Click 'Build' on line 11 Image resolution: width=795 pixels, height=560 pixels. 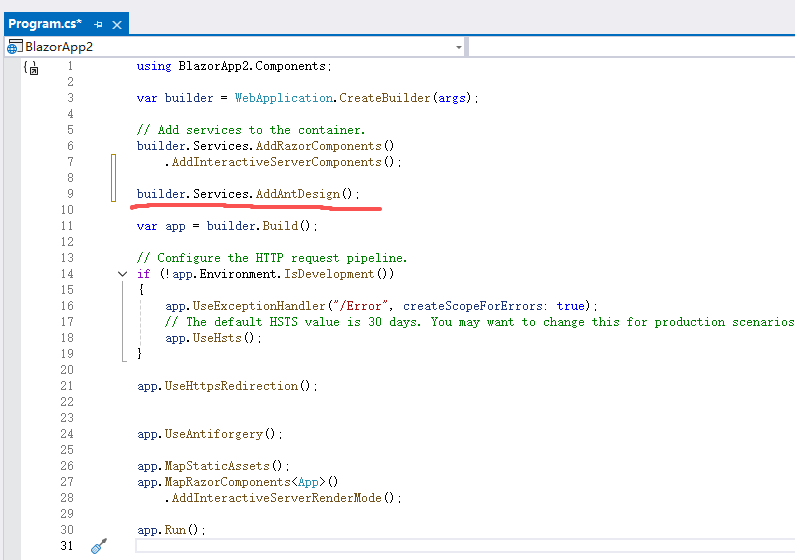(280, 226)
